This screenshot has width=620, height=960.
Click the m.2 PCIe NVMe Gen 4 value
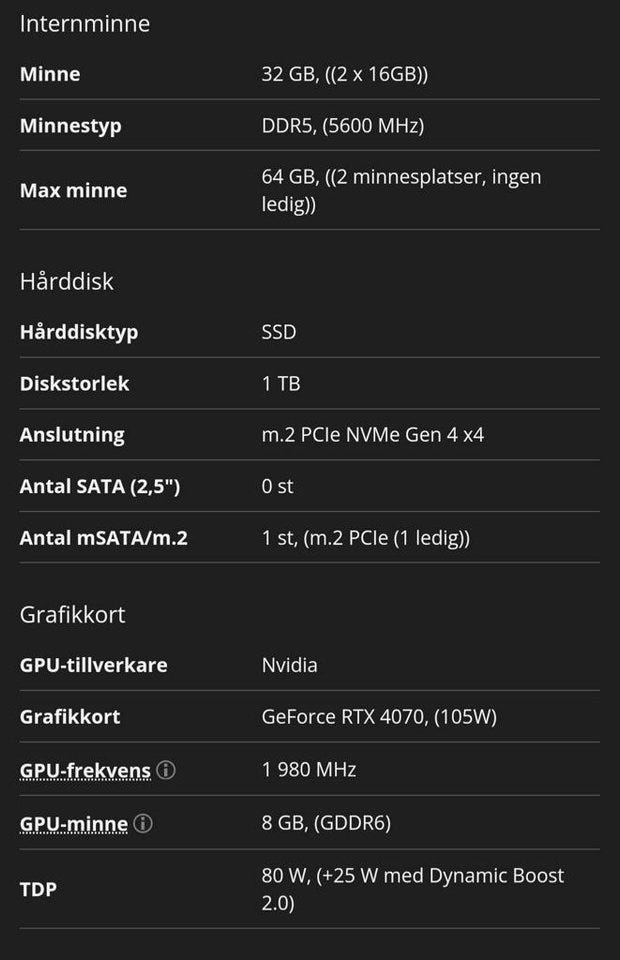(373, 435)
